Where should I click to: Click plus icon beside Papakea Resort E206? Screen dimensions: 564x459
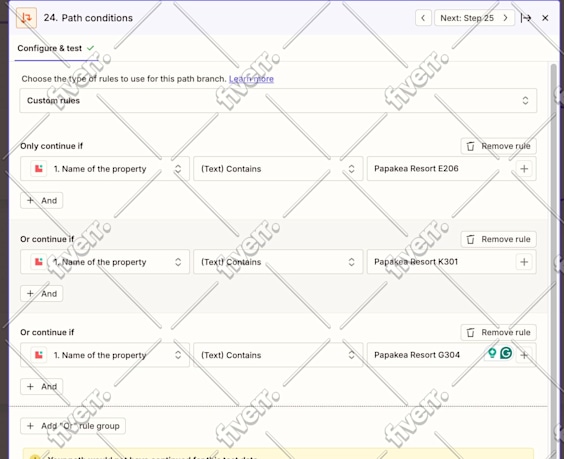[524, 169]
